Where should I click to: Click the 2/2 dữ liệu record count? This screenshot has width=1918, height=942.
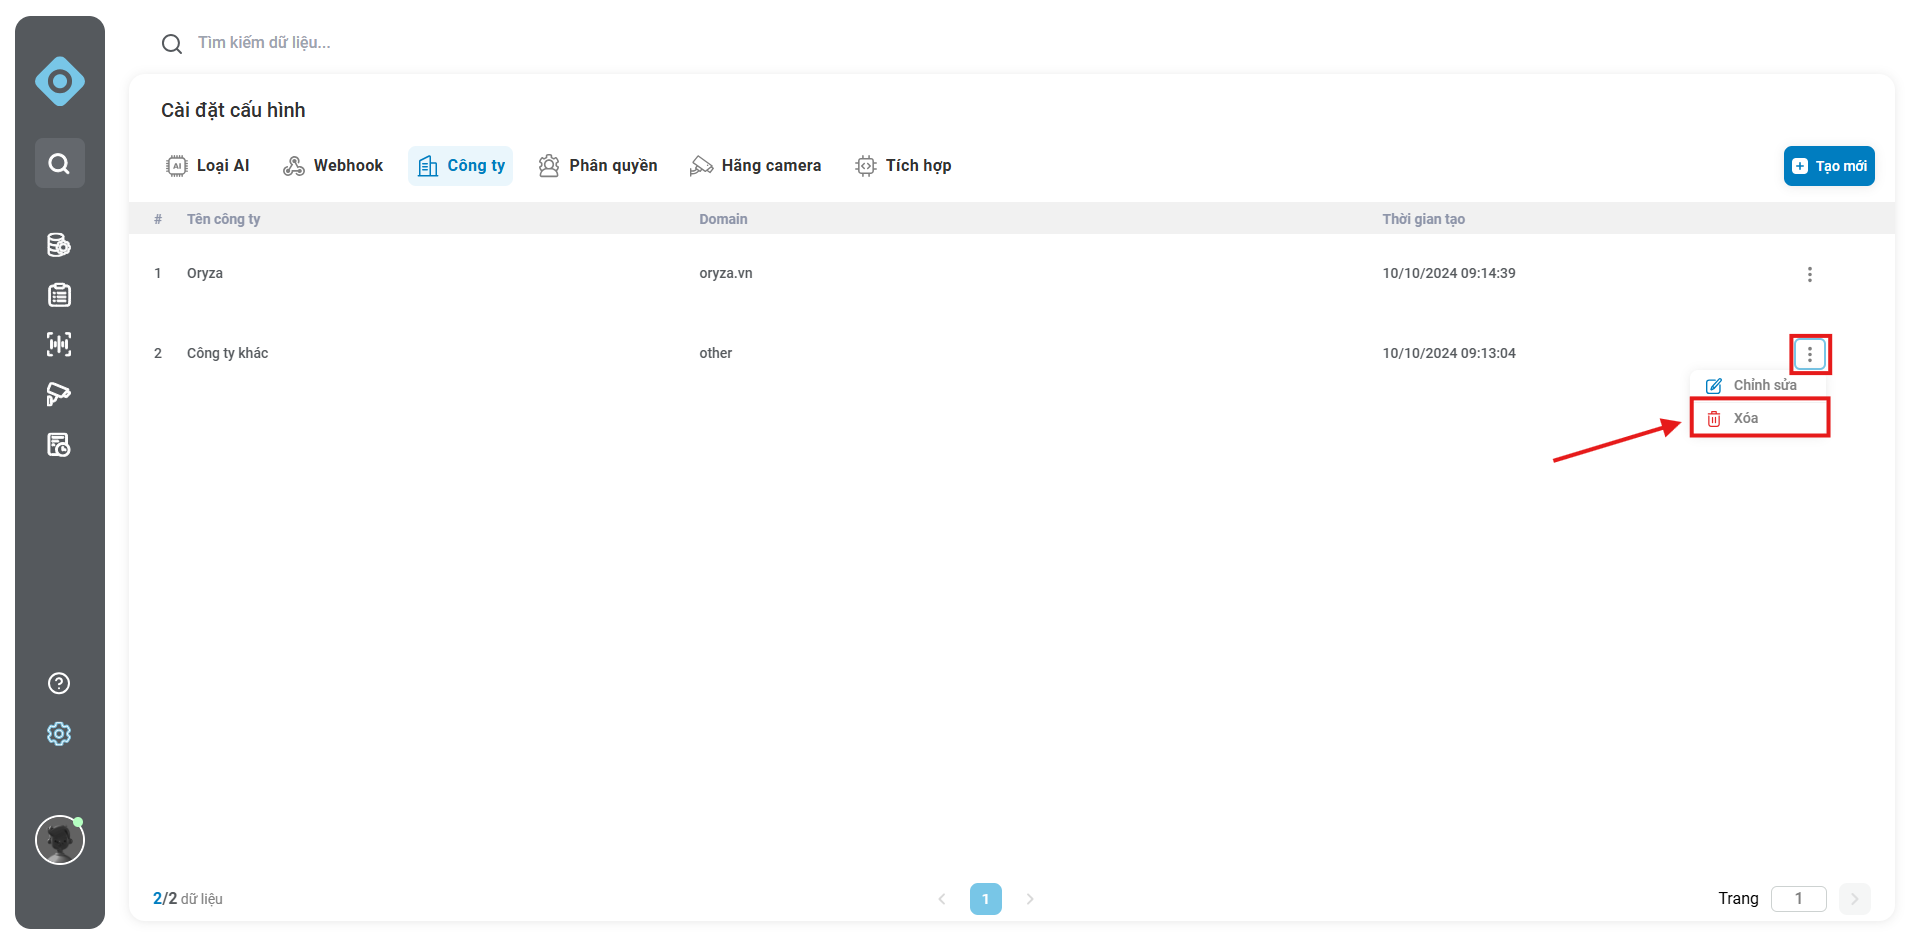pyautogui.click(x=188, y=899)
